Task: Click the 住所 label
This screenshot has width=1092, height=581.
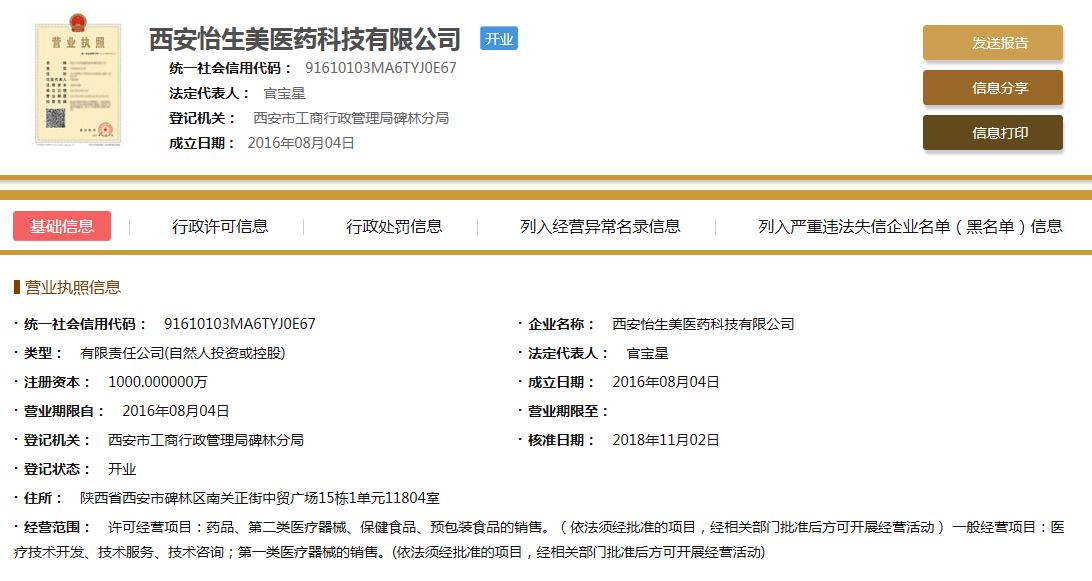Action: tap(43, 498)
